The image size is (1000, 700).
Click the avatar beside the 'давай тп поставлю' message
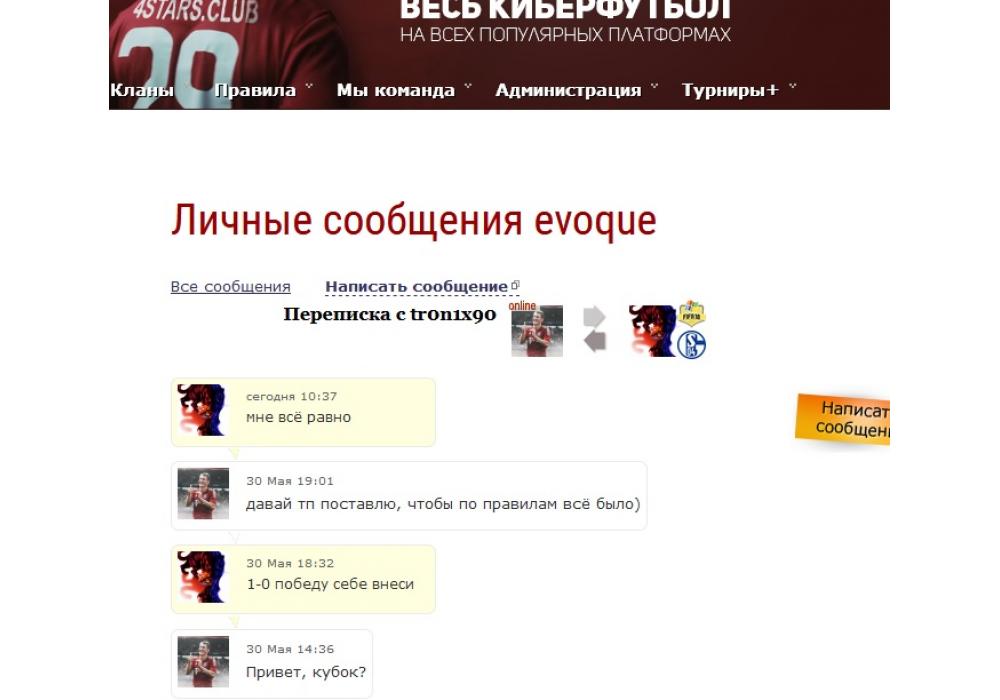(203, 493)
